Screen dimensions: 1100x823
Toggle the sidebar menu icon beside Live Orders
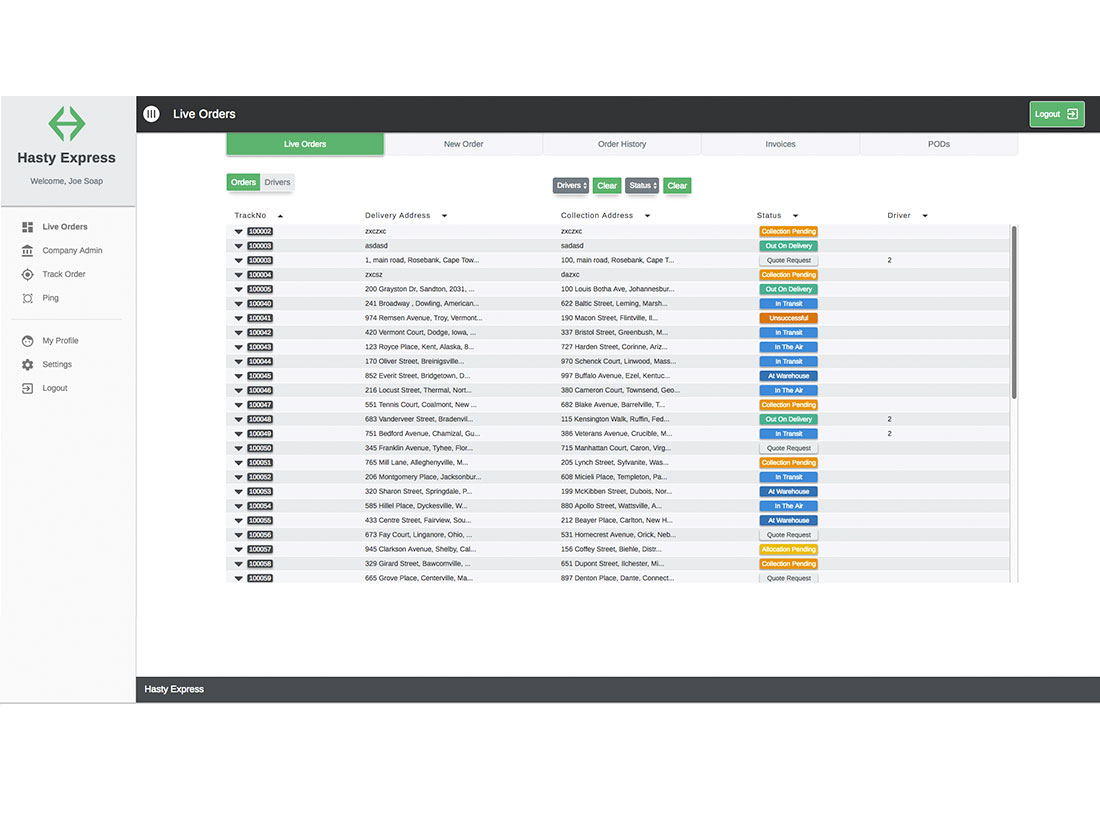(152, 114)
